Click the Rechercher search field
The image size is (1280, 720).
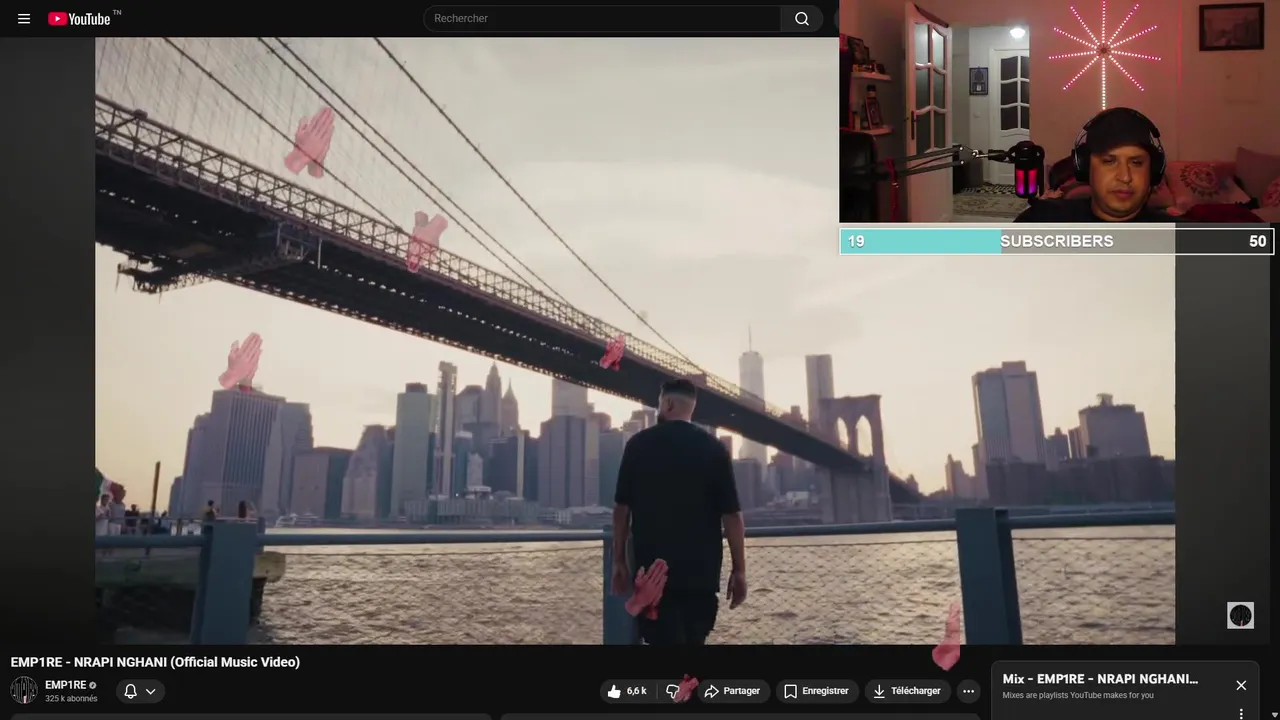602,18
